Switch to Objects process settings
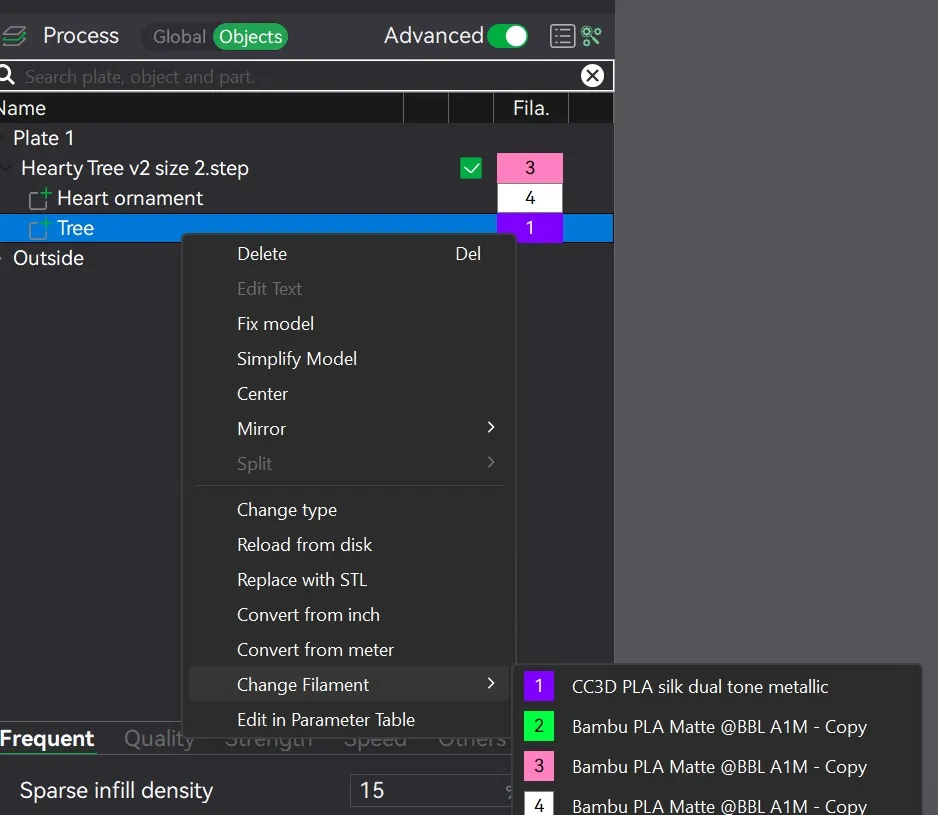Image resolution: width=938 pixels, height=815 pixels. coord(251,37)
